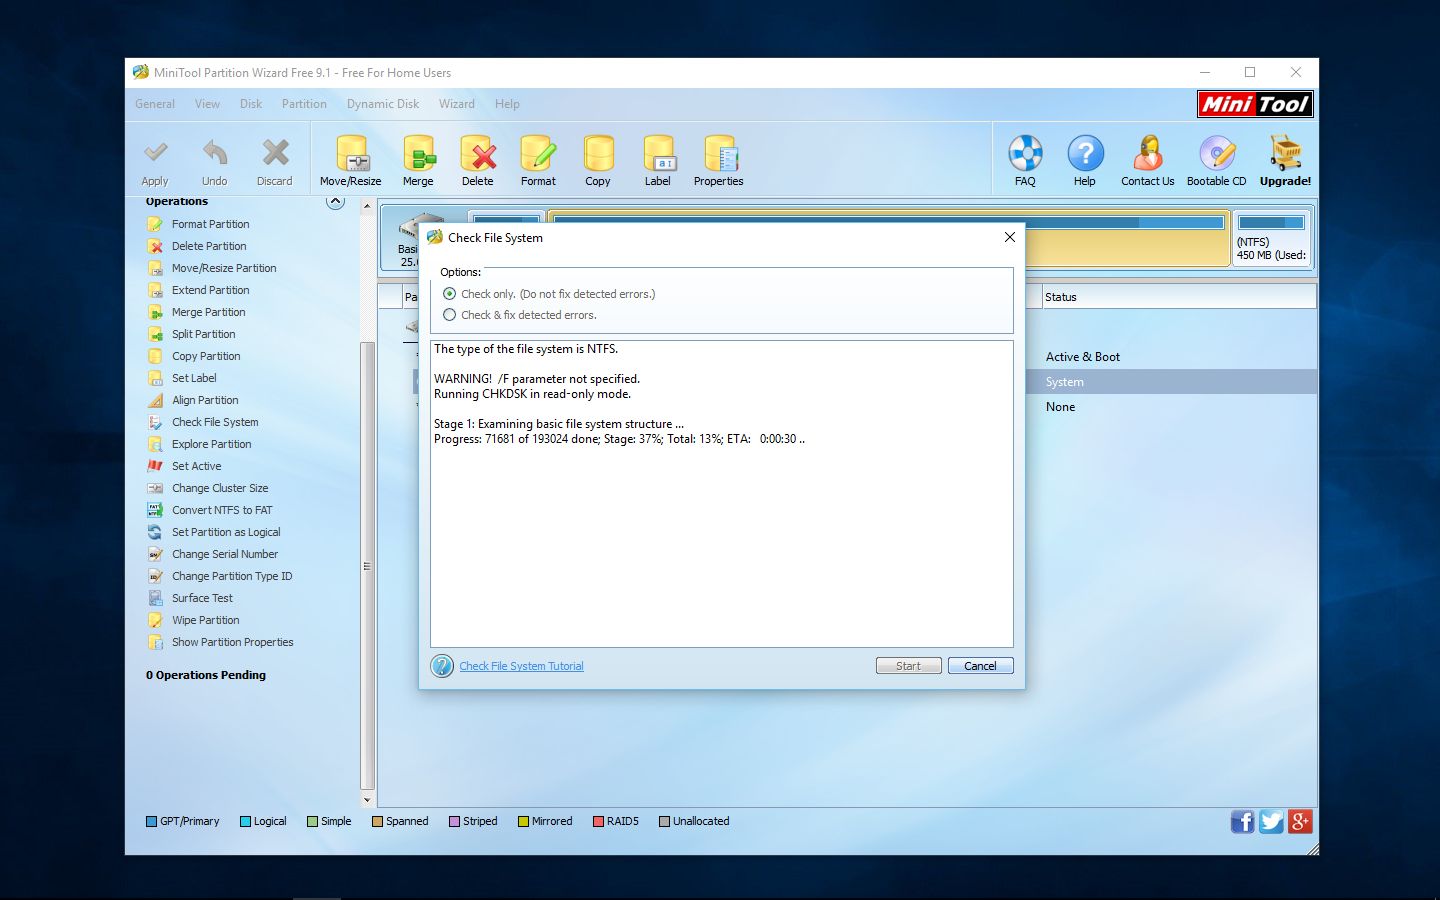
Task: Choose Set Partition as Logical operation
Action: (x=226, y=532)
